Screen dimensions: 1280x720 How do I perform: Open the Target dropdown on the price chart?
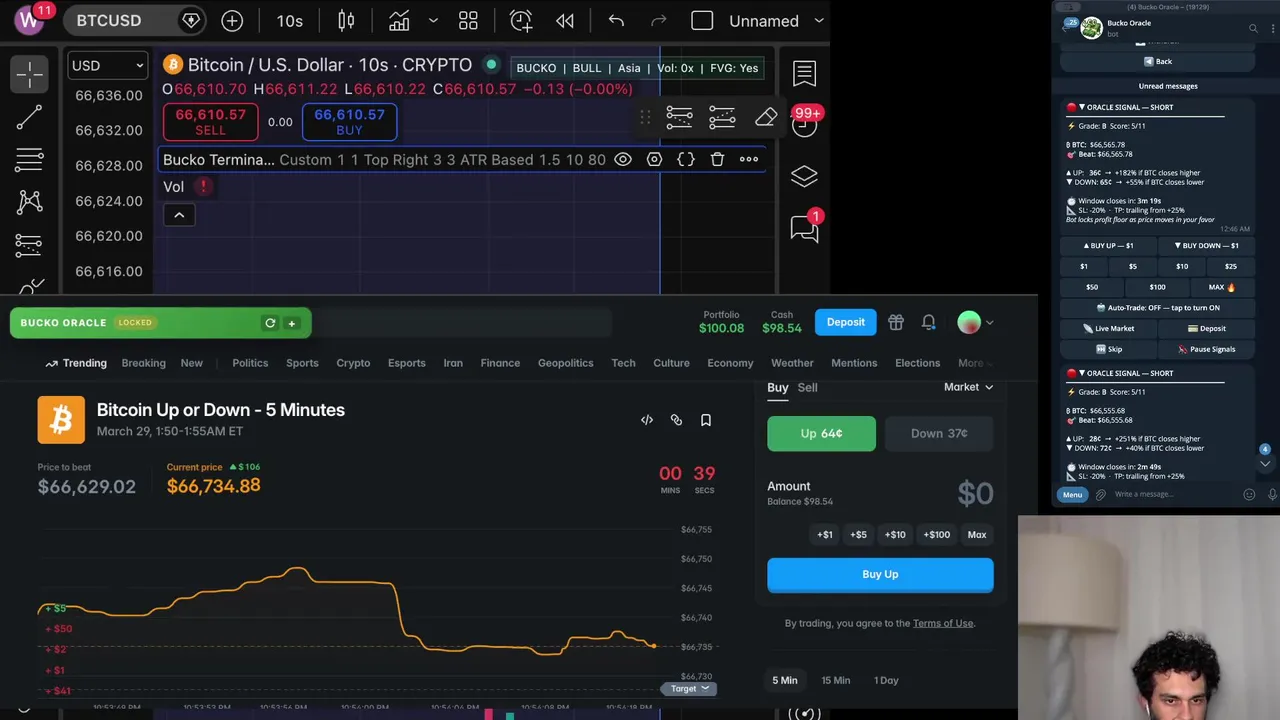click(x=689, y=688)
